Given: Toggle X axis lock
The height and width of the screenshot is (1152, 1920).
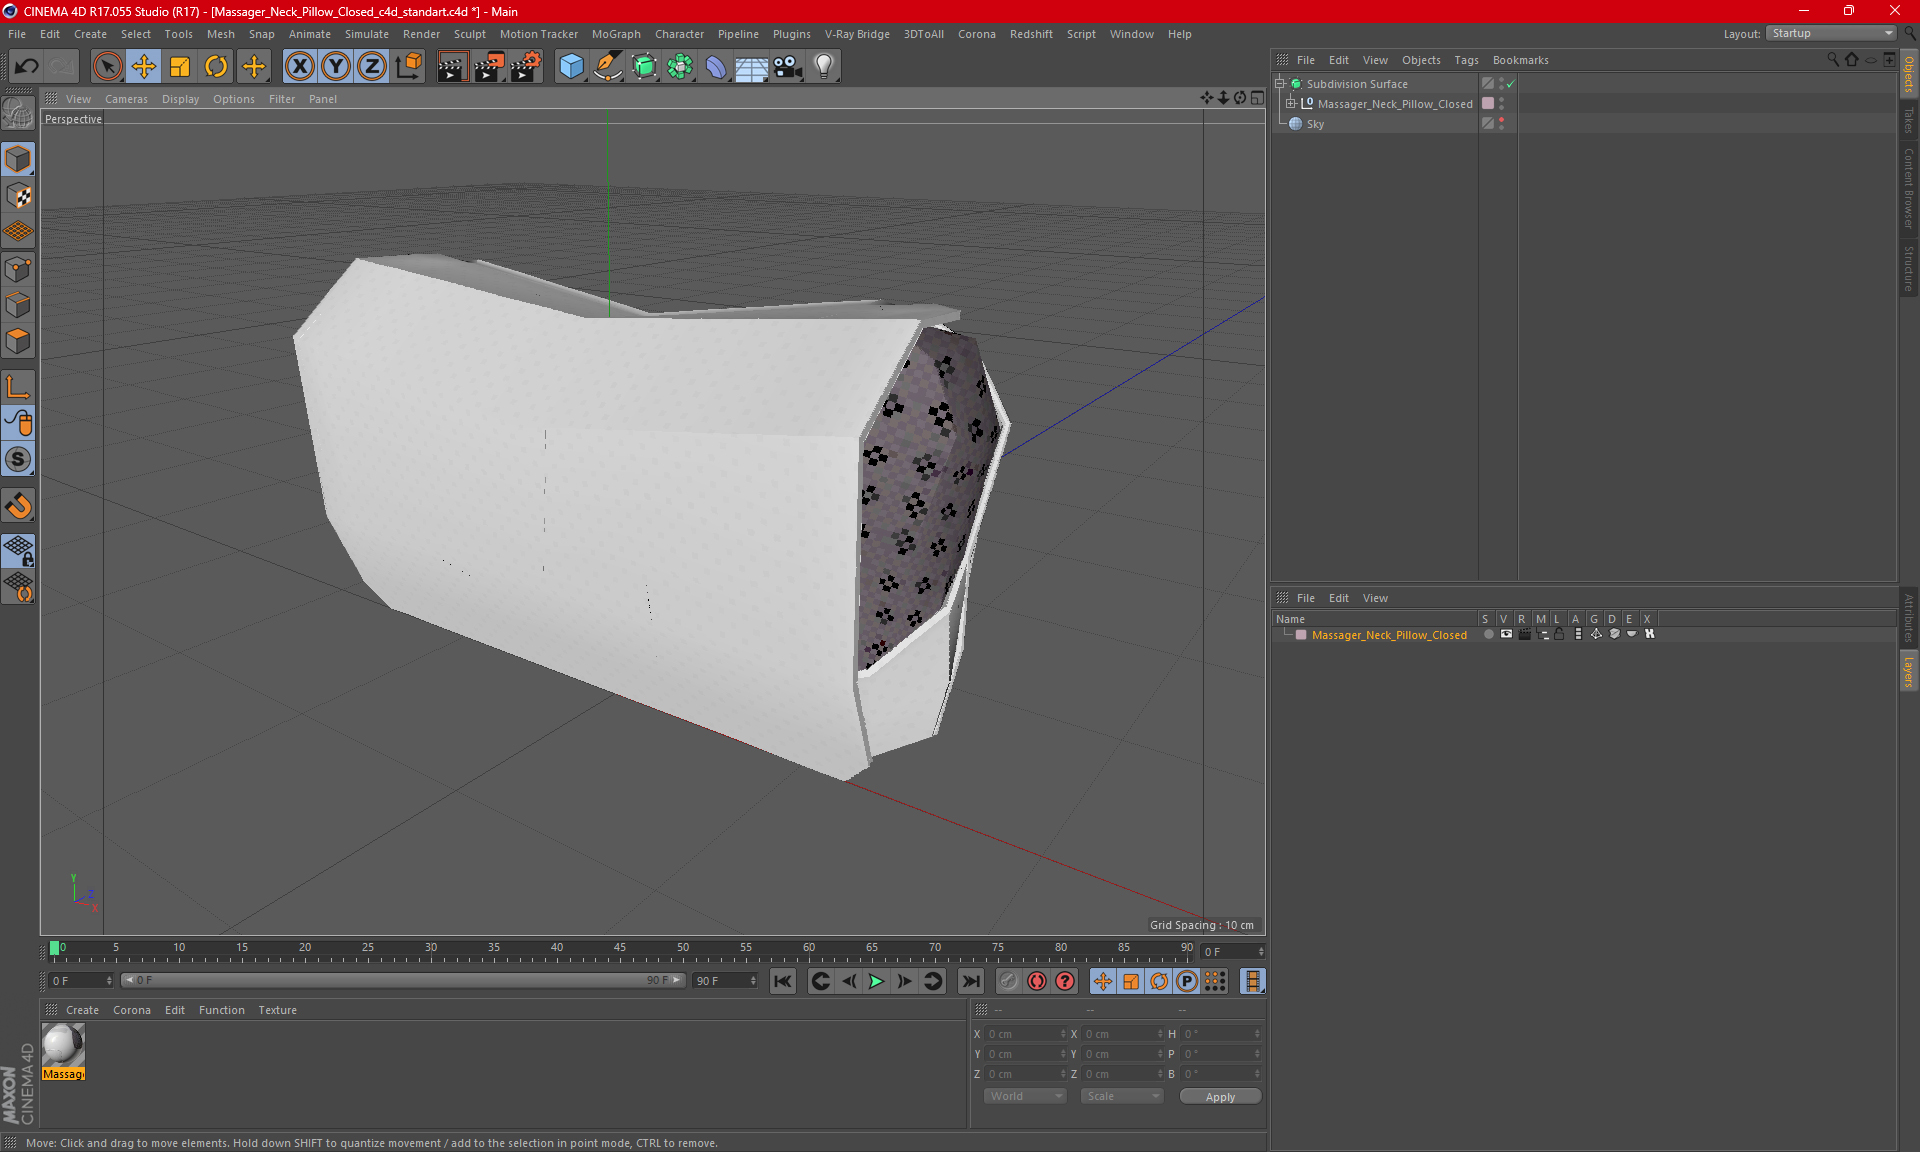Looking at the screenshot, I should click(x=299, y=66).
